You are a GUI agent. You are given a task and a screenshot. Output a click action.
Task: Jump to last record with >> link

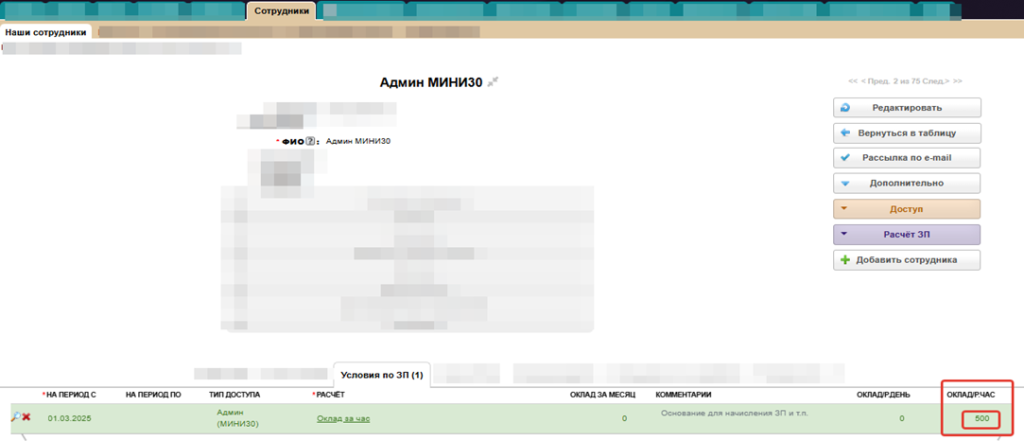click(x=958, y=81)
